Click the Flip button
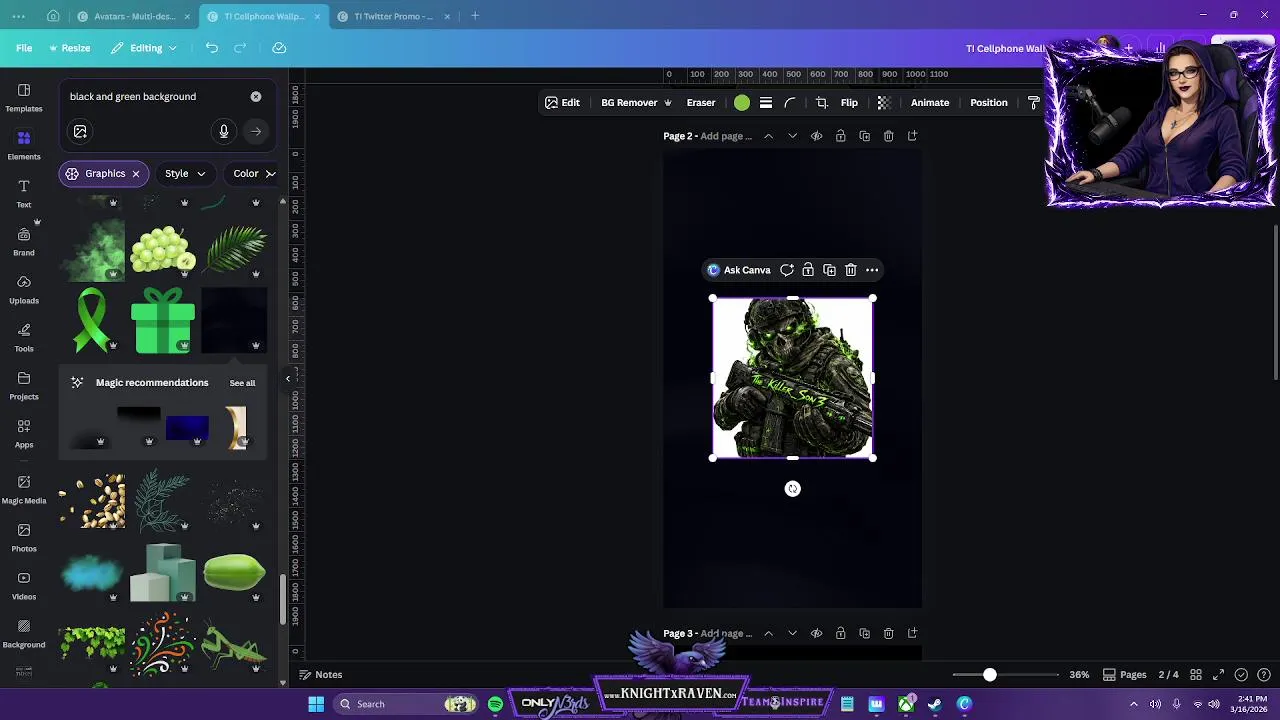 pyautogui.click(x=849, y=103)
